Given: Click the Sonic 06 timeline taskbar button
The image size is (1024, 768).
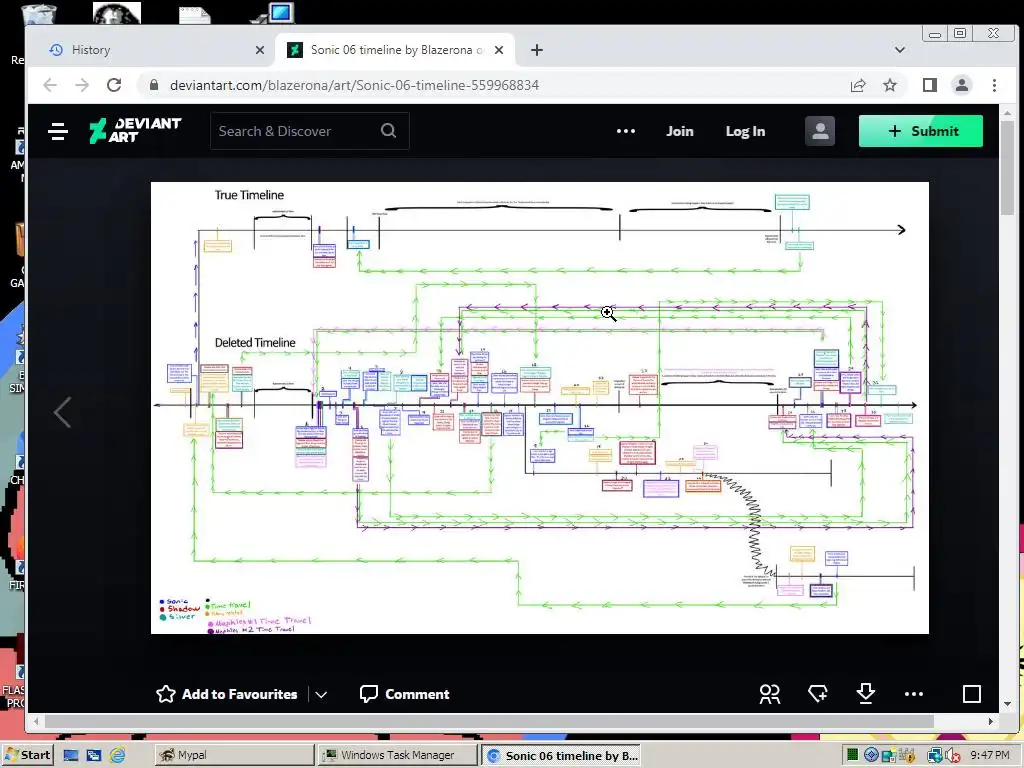Looking at the screenshot, I should pyautogui.click(x=561, y=755).
